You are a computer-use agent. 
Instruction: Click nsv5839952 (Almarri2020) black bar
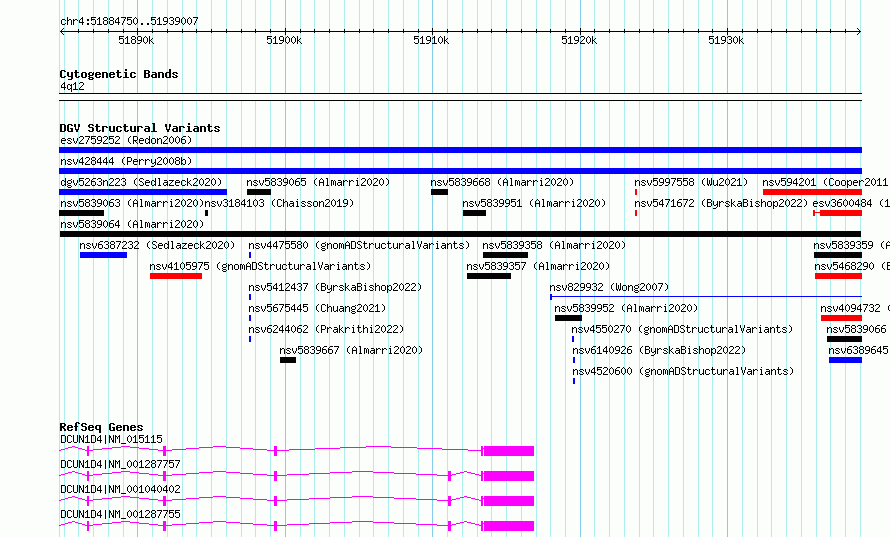568,318
